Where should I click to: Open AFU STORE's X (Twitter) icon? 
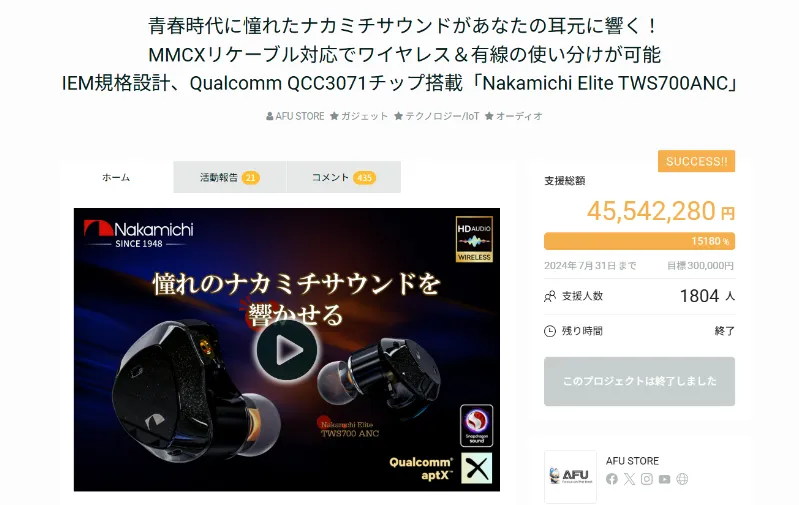coord(629,479)
